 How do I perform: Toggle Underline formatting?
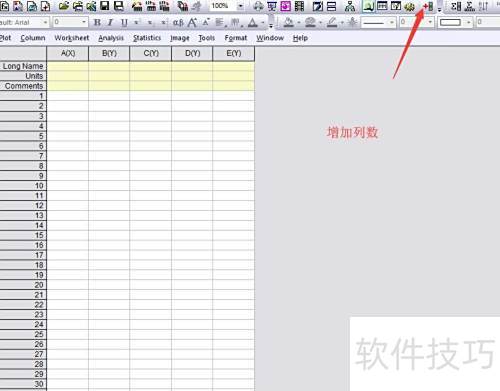(124, 22)
